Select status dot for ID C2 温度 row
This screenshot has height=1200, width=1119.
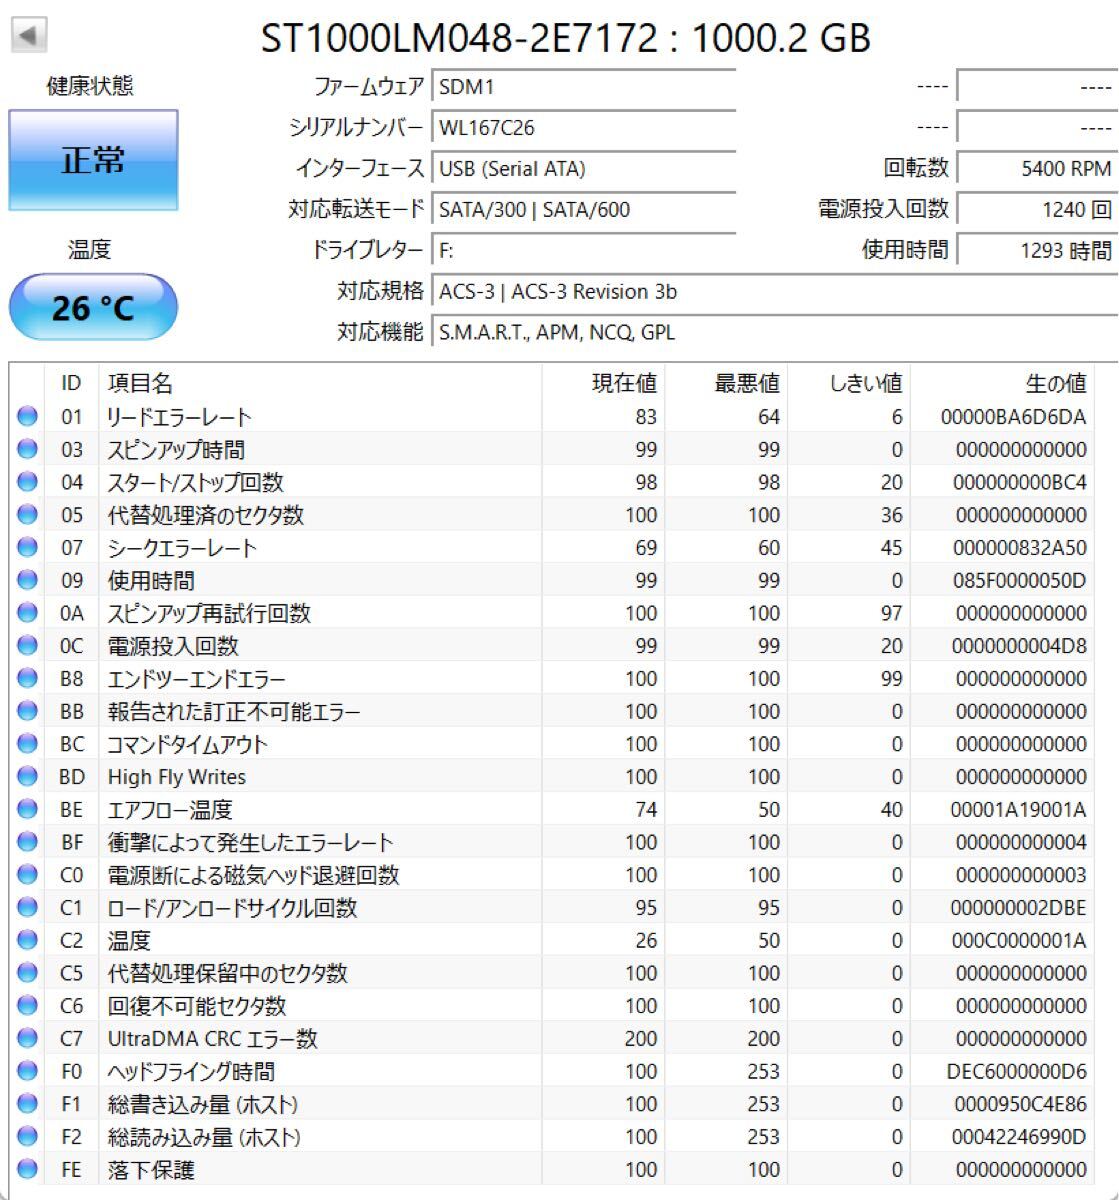[27, 940]
